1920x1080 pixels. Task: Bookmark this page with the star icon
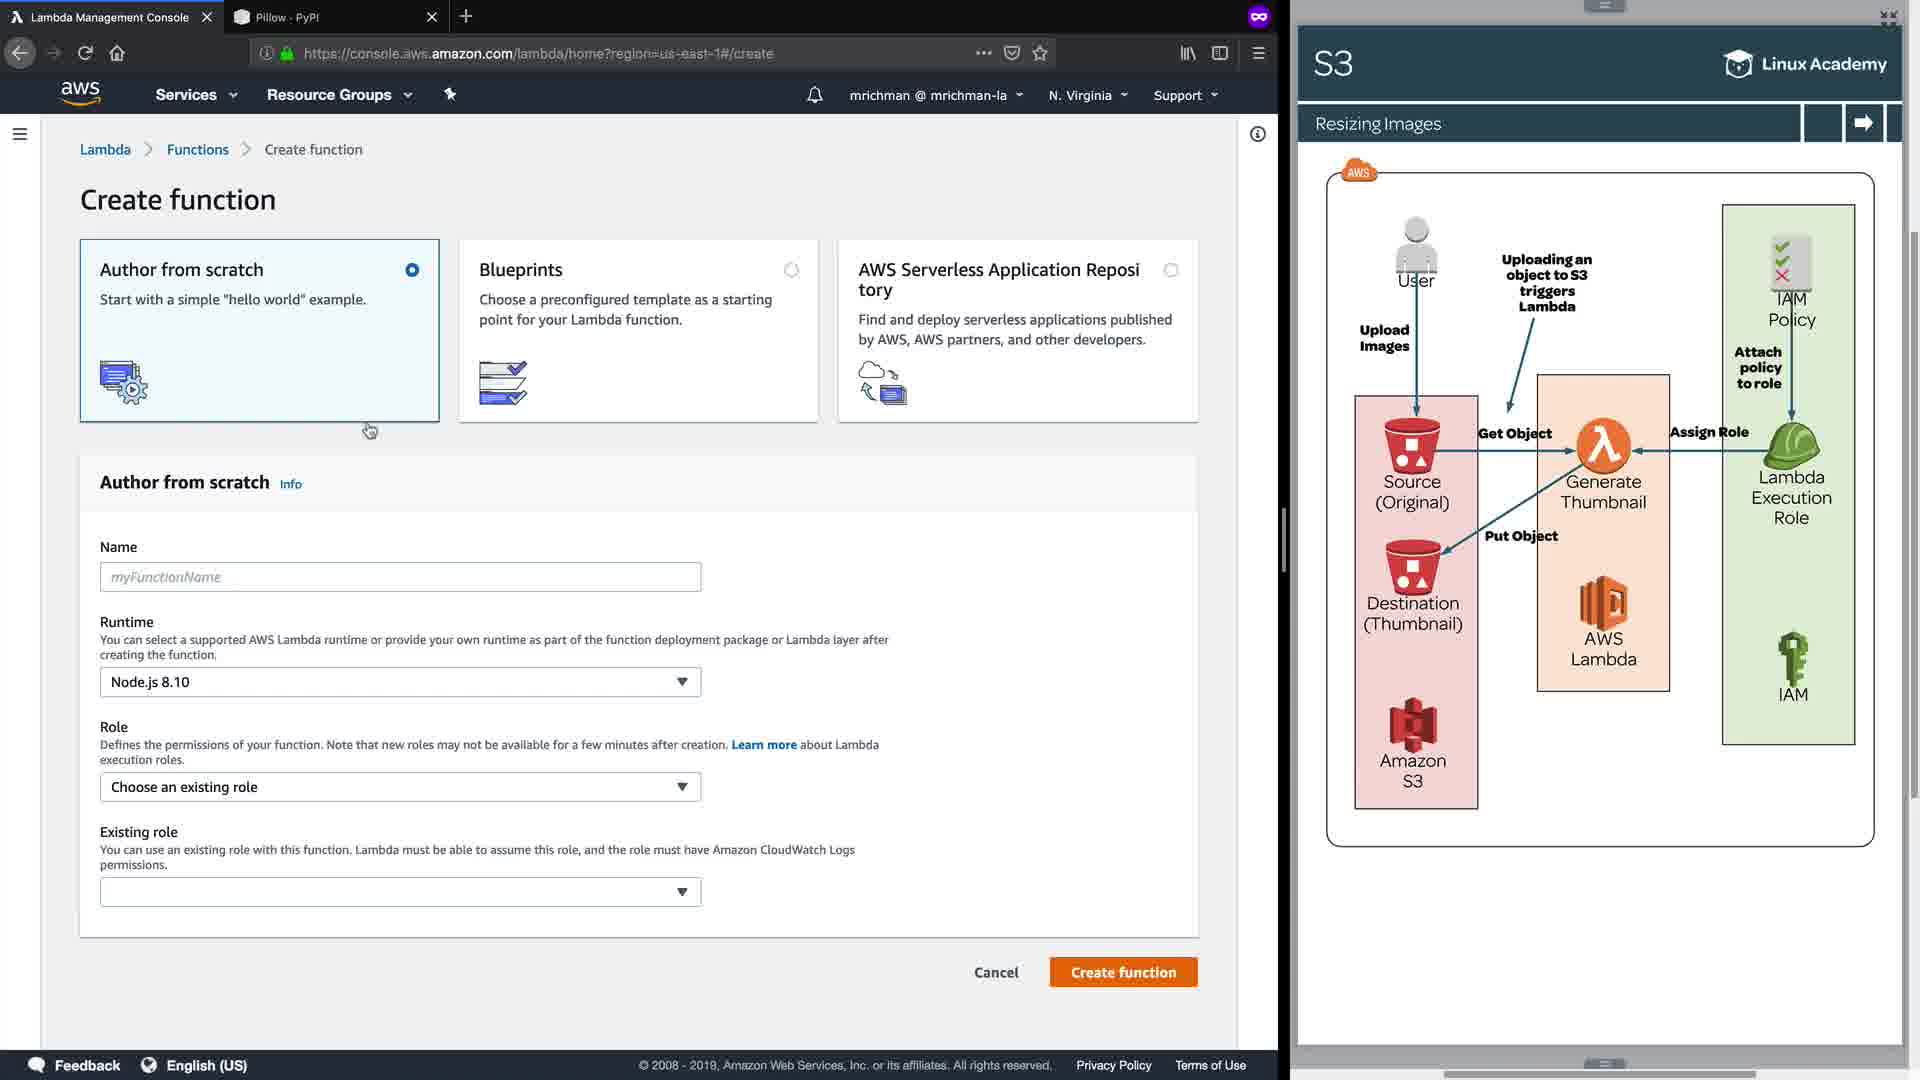click(1040, 53)
